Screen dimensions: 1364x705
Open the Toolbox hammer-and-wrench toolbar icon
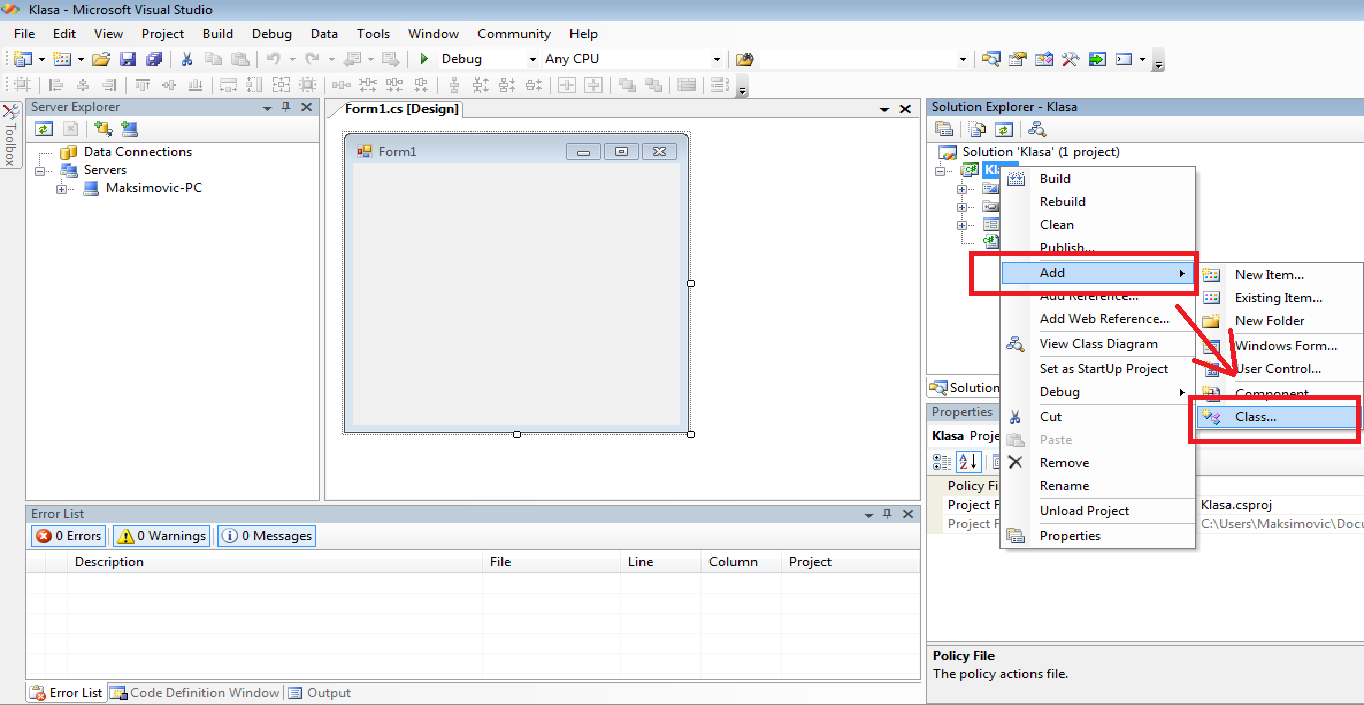(x=1070, y=59)
